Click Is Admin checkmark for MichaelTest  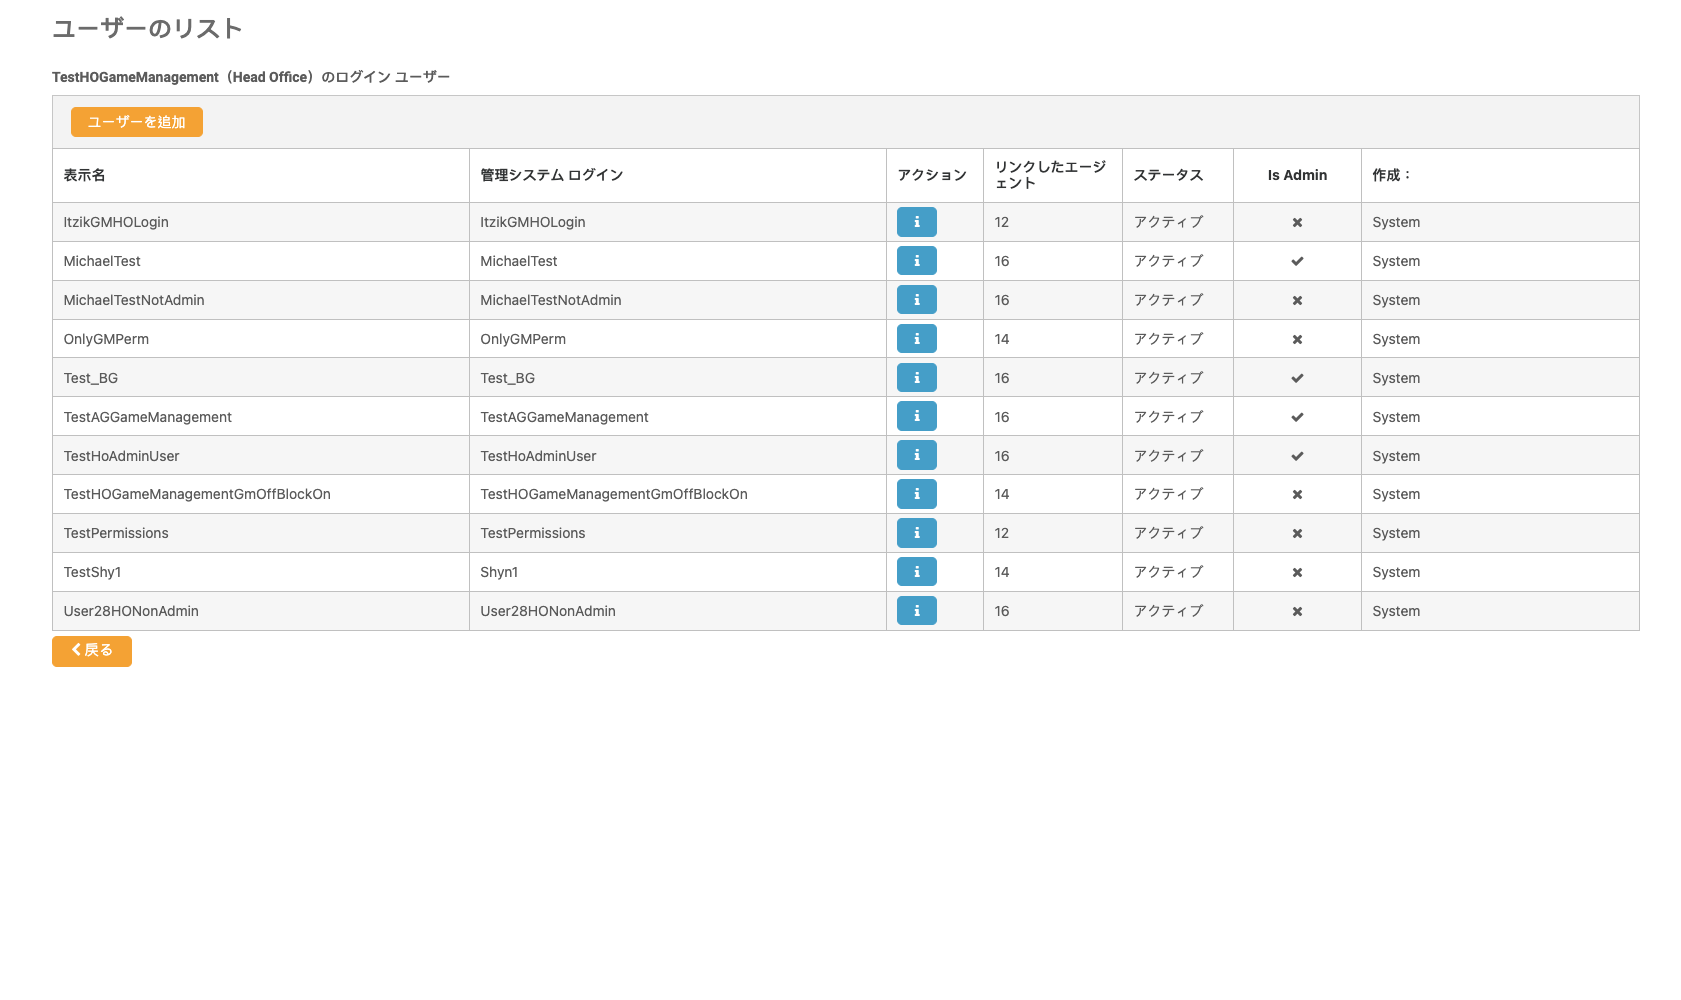point(1297,261)
